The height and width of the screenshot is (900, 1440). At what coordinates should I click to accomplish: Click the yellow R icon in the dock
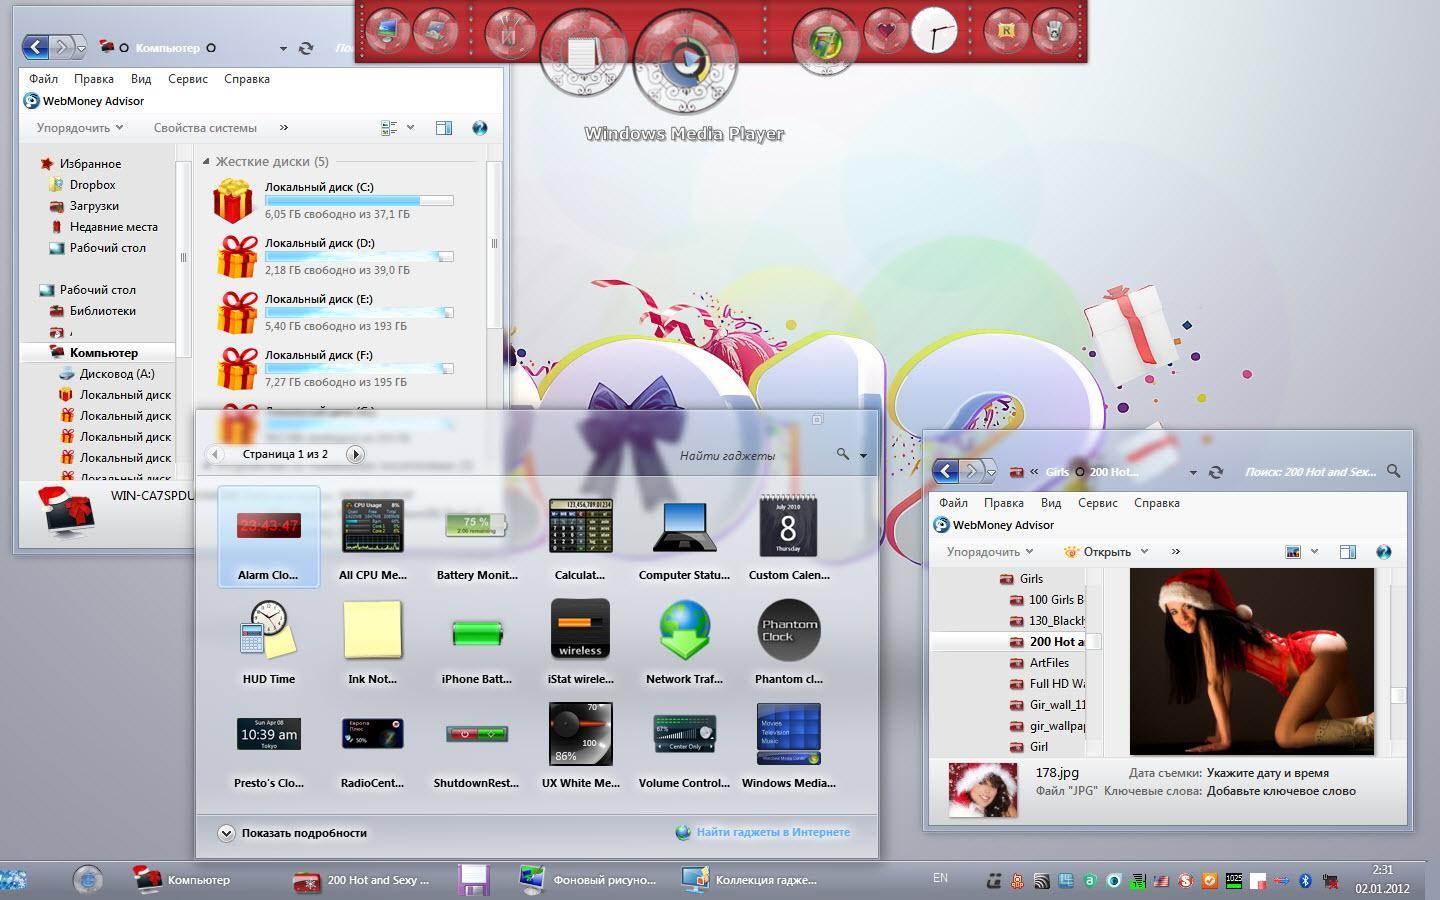point(1006,30)
